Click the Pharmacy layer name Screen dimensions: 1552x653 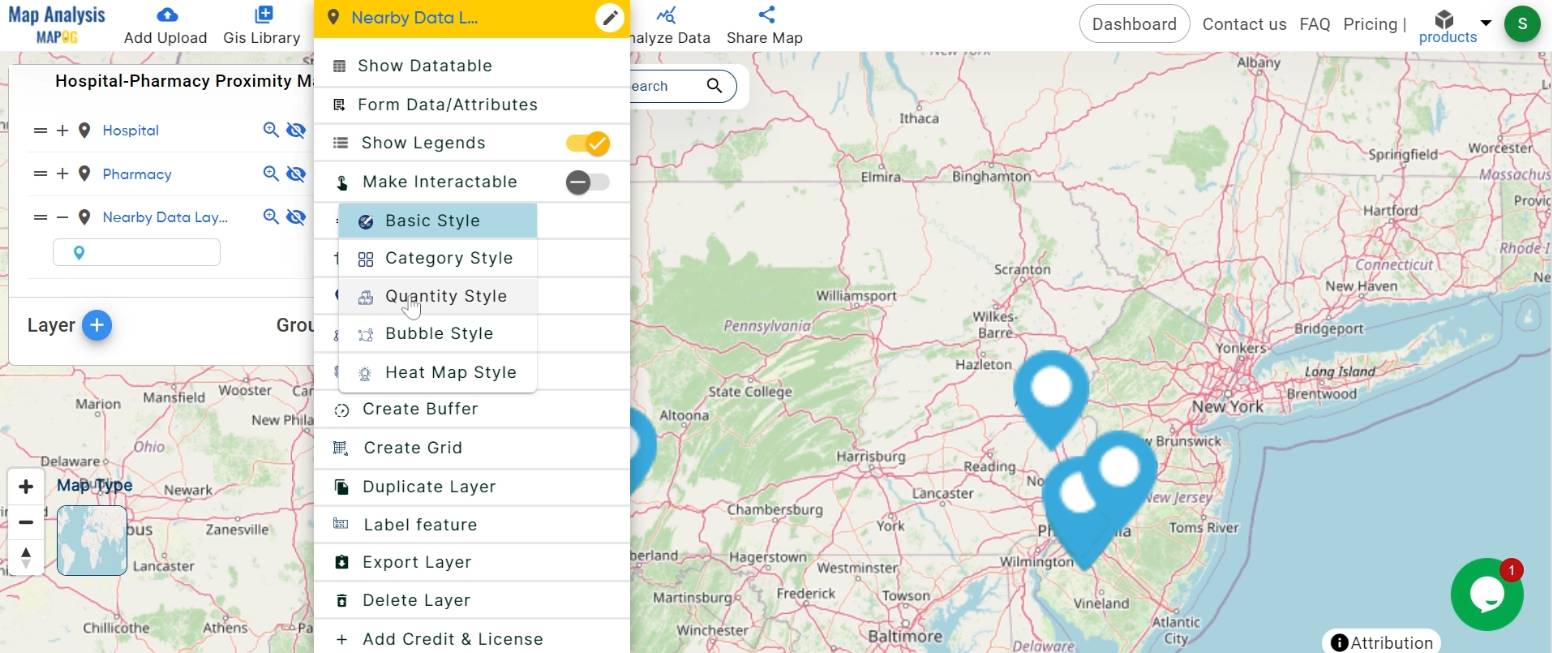pos(137,174)
